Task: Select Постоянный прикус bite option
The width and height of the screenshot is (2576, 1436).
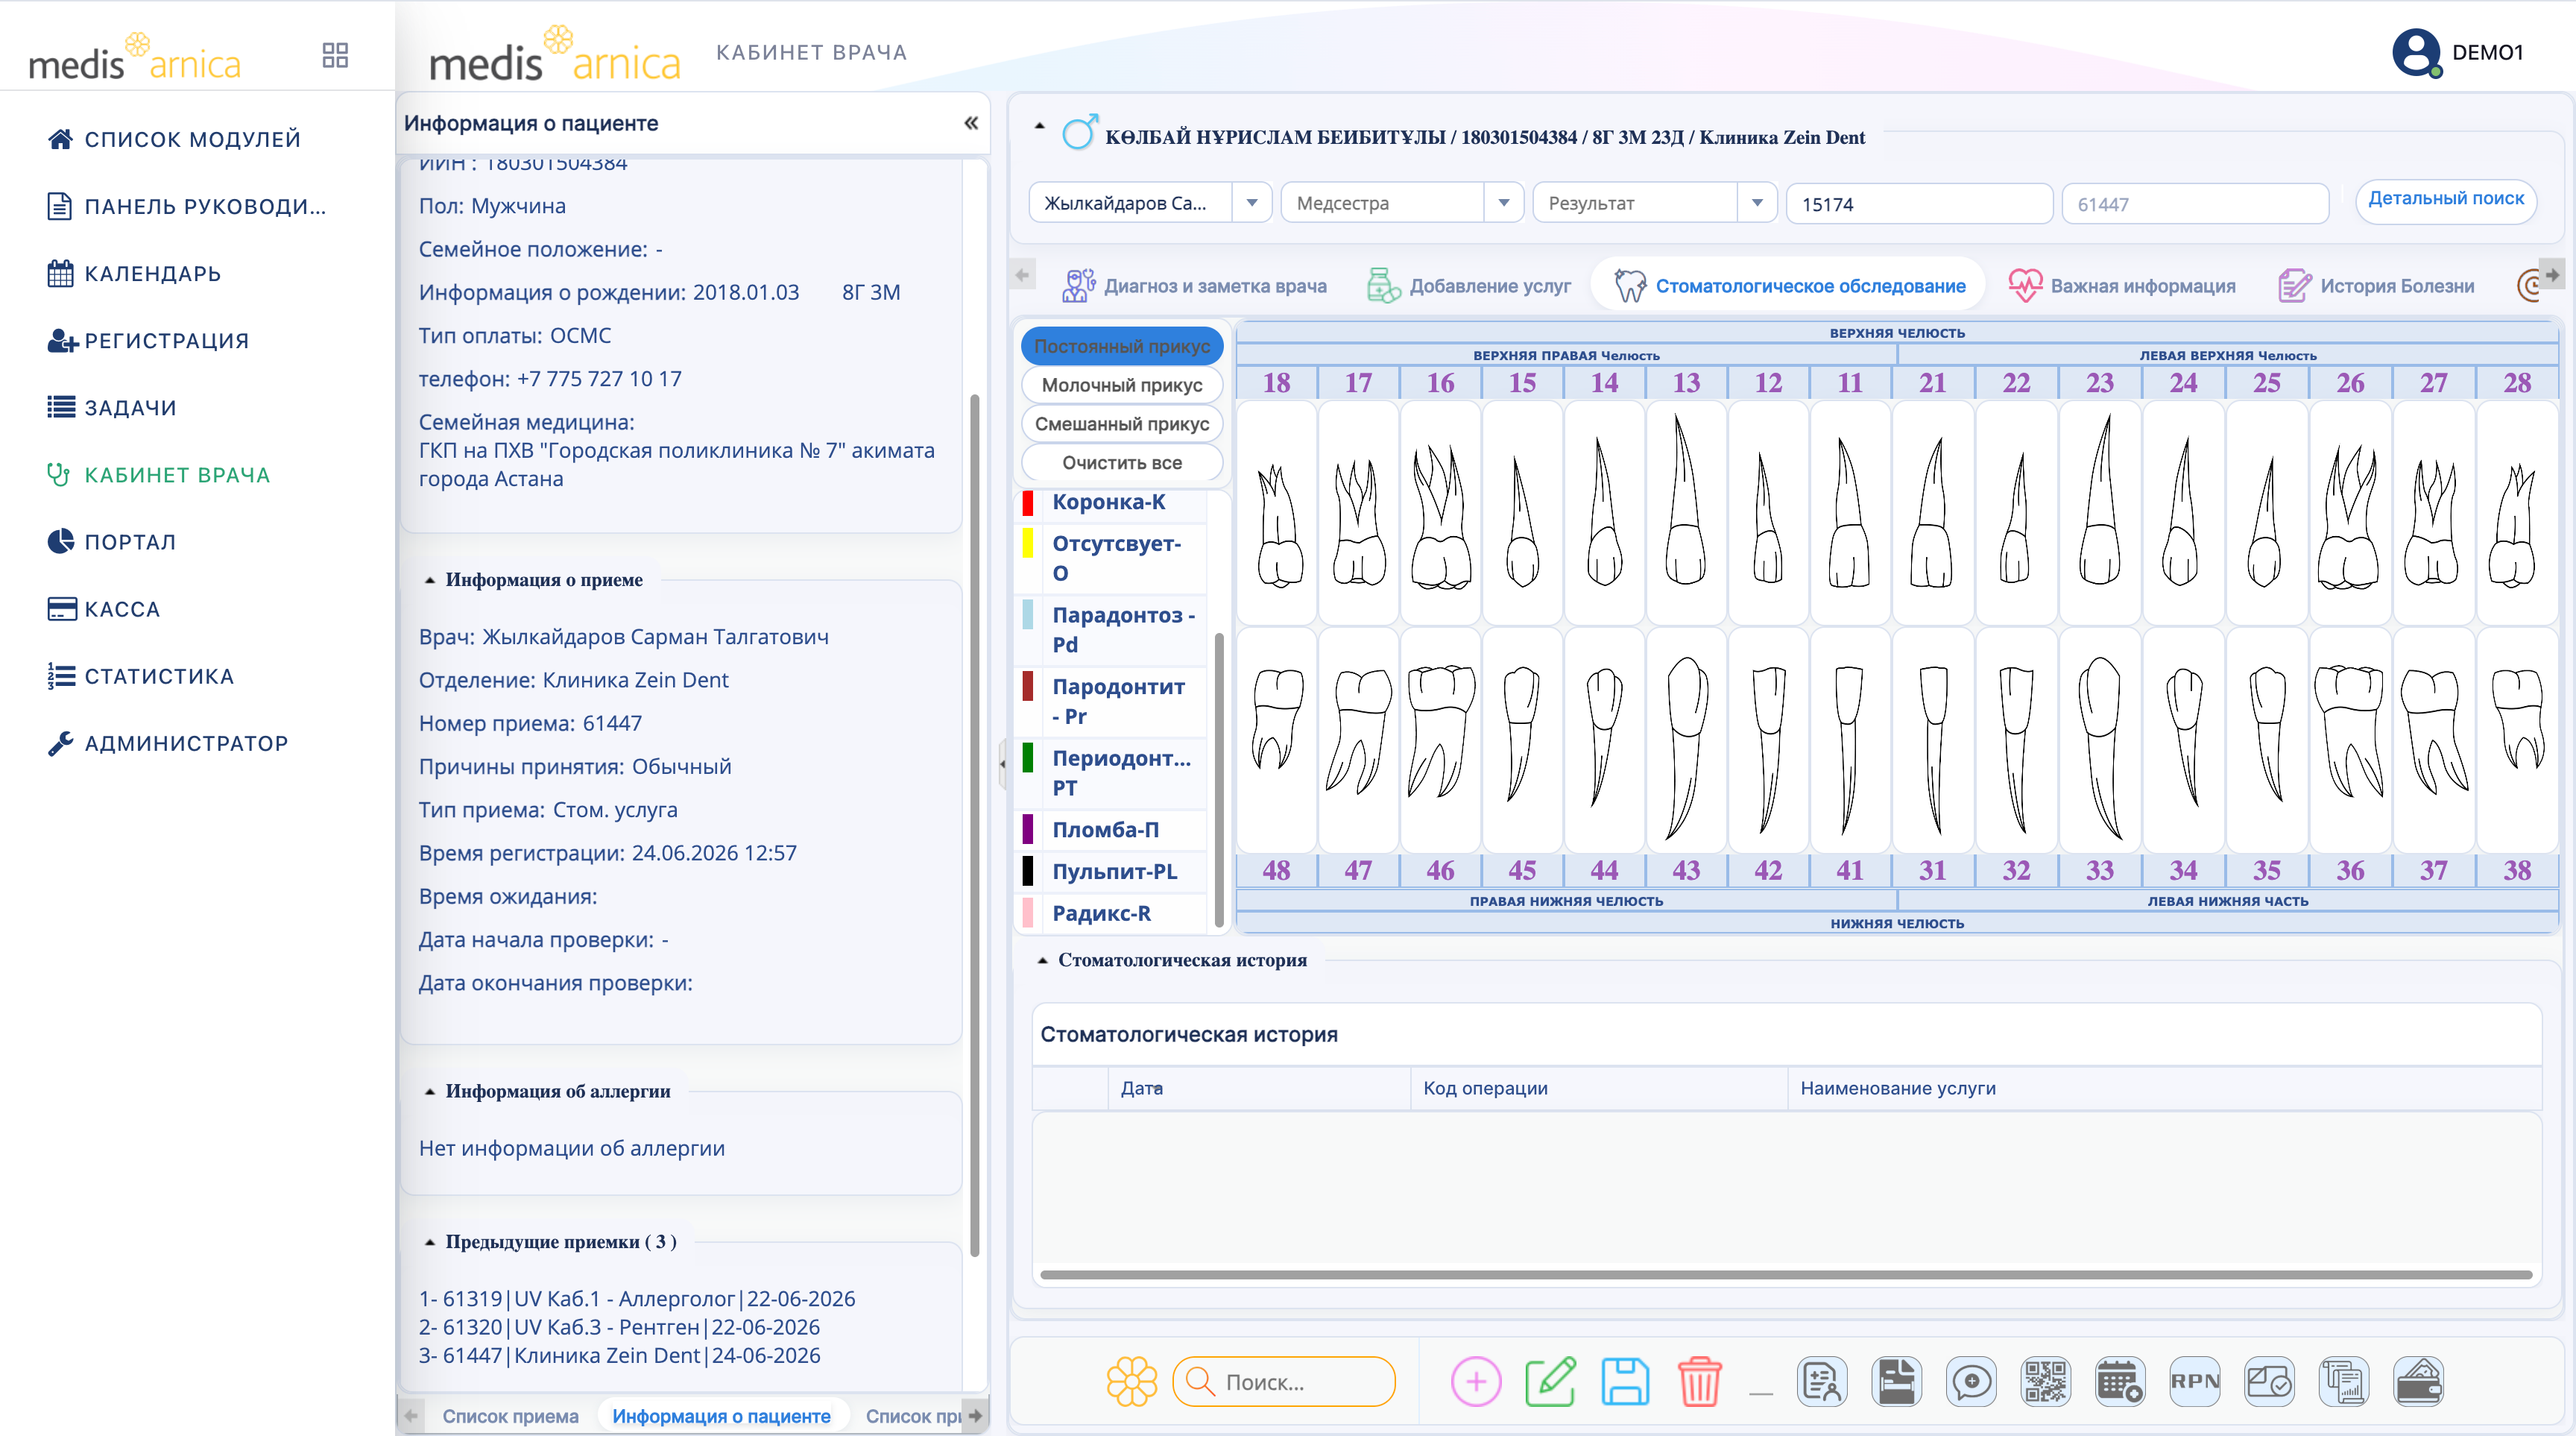Action: [1121, 346]
